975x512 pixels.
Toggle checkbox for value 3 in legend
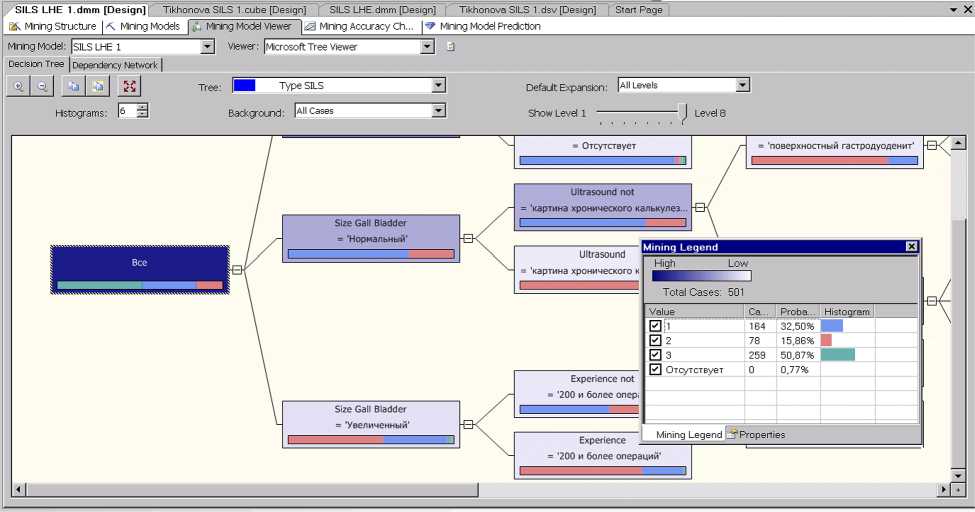655,355
